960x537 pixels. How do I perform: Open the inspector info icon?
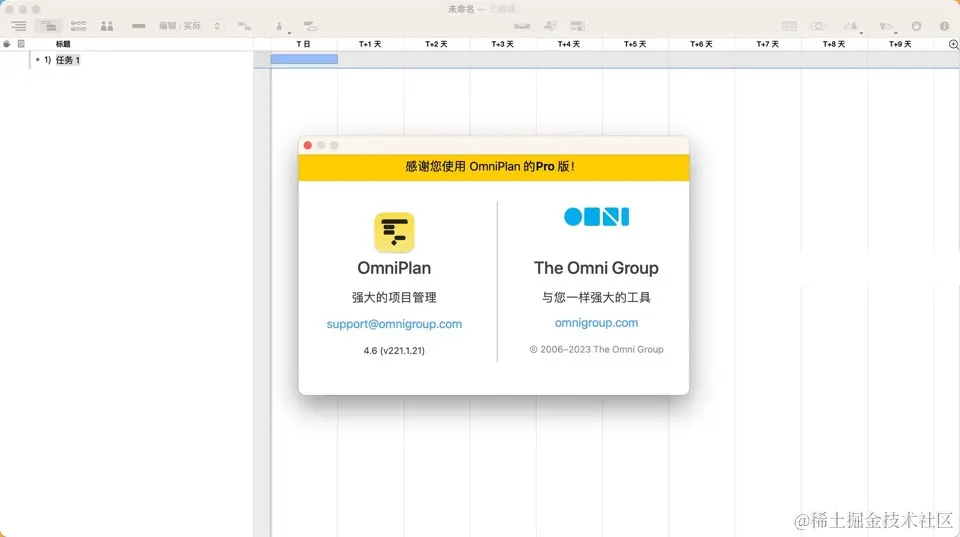[944, 26]
